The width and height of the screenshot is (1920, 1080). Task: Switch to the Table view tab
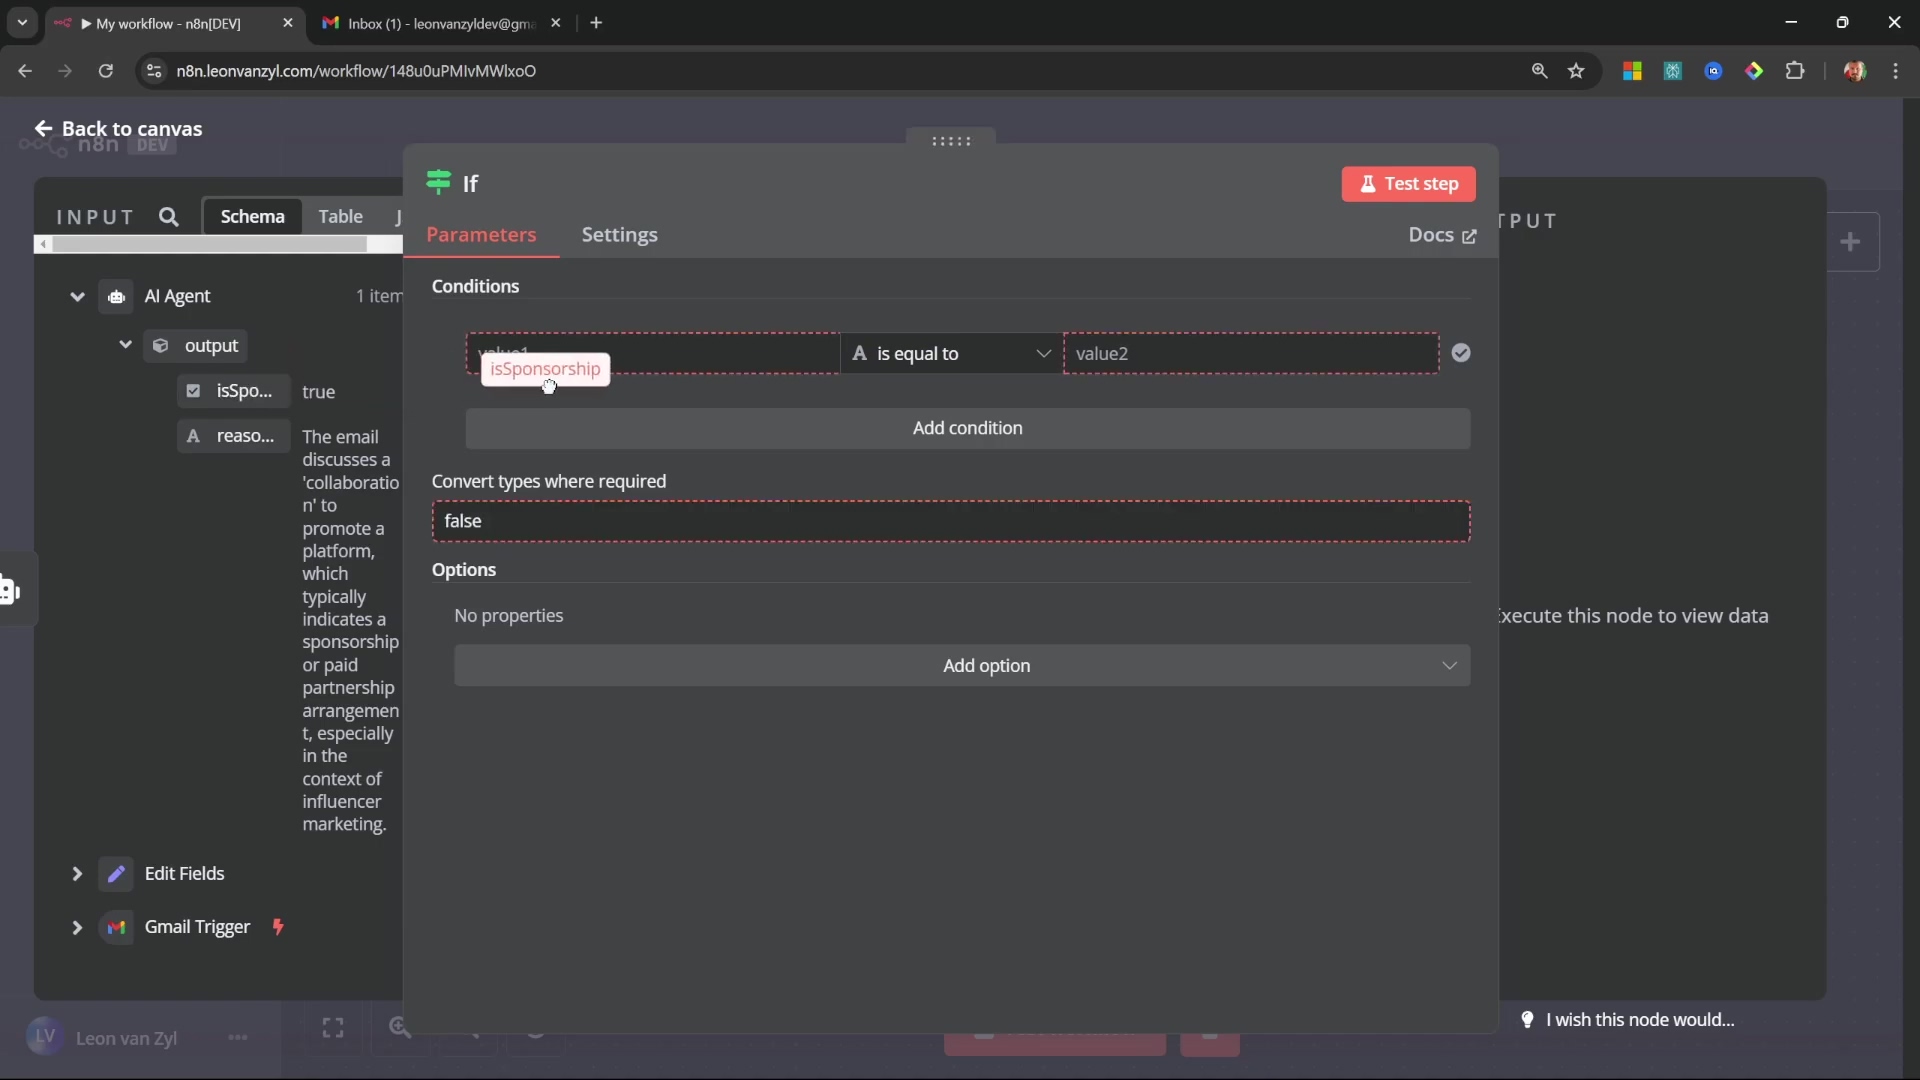340,216
